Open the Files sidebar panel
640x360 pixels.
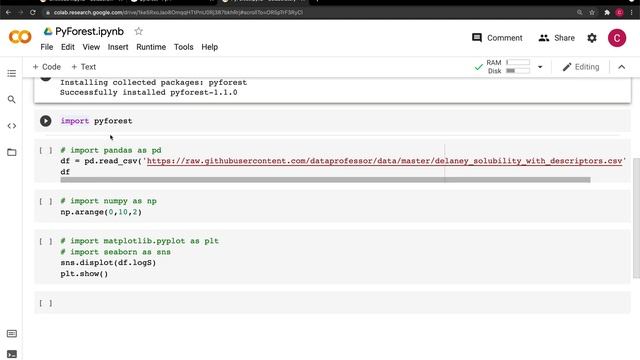pos(11,152)
